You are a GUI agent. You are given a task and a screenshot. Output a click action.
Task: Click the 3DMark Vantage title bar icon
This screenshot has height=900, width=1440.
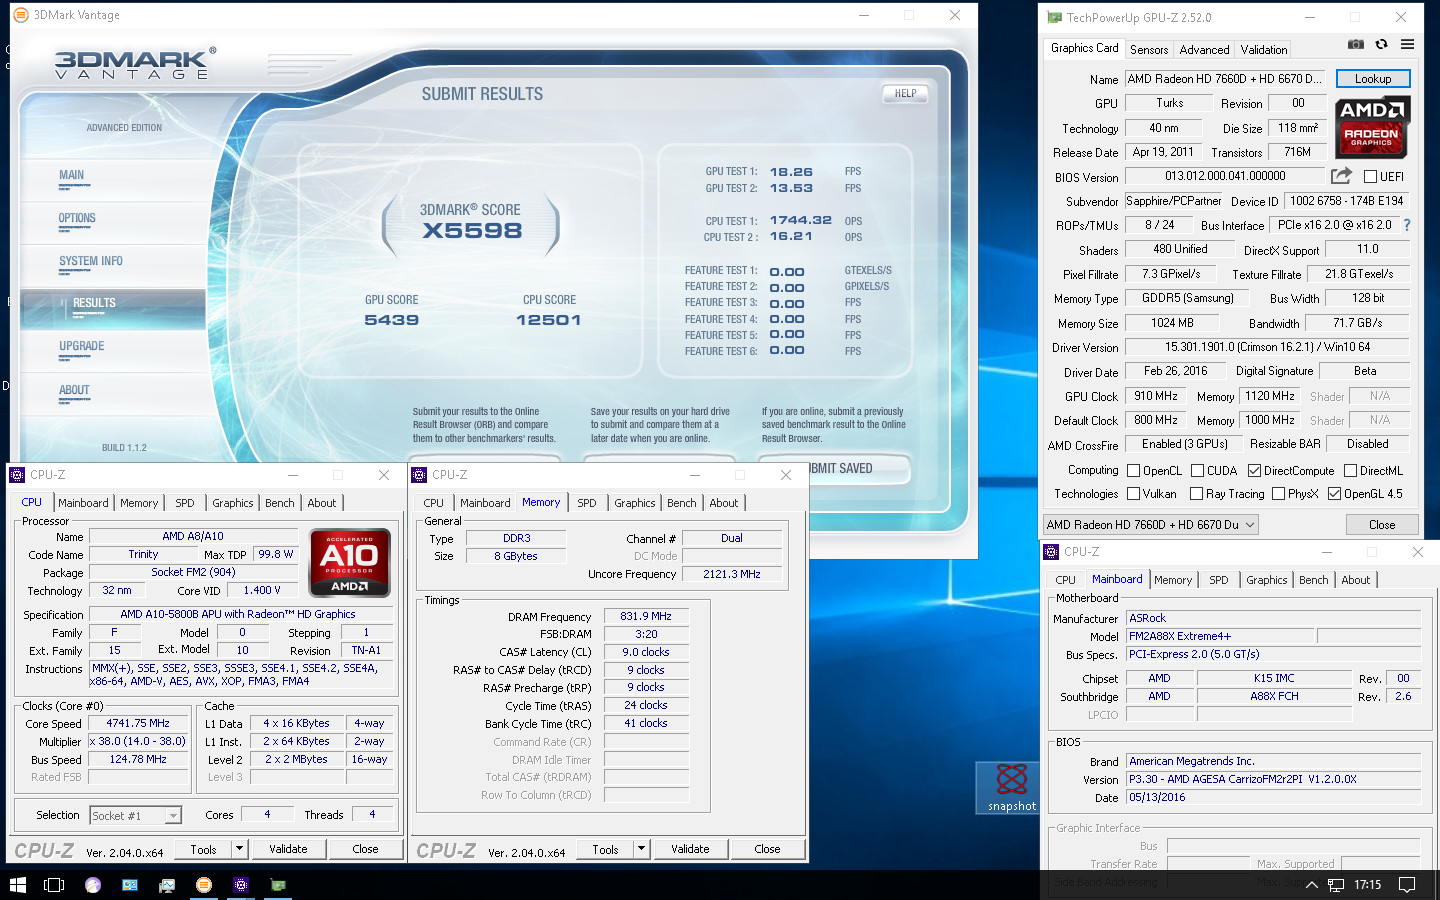pos(21,15)
